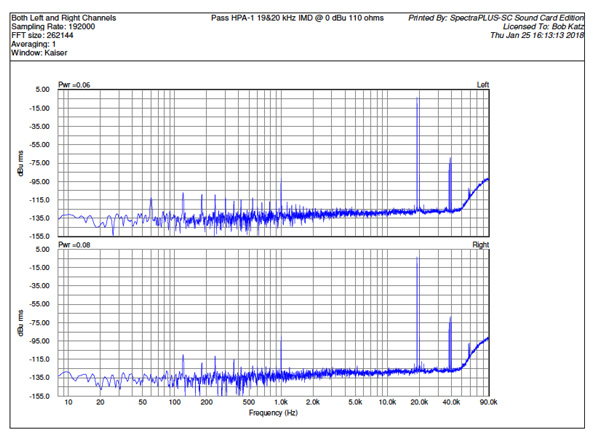Click the "Frequency (Hz)" axis label
The image size is (600, 440).
point(274,412)
